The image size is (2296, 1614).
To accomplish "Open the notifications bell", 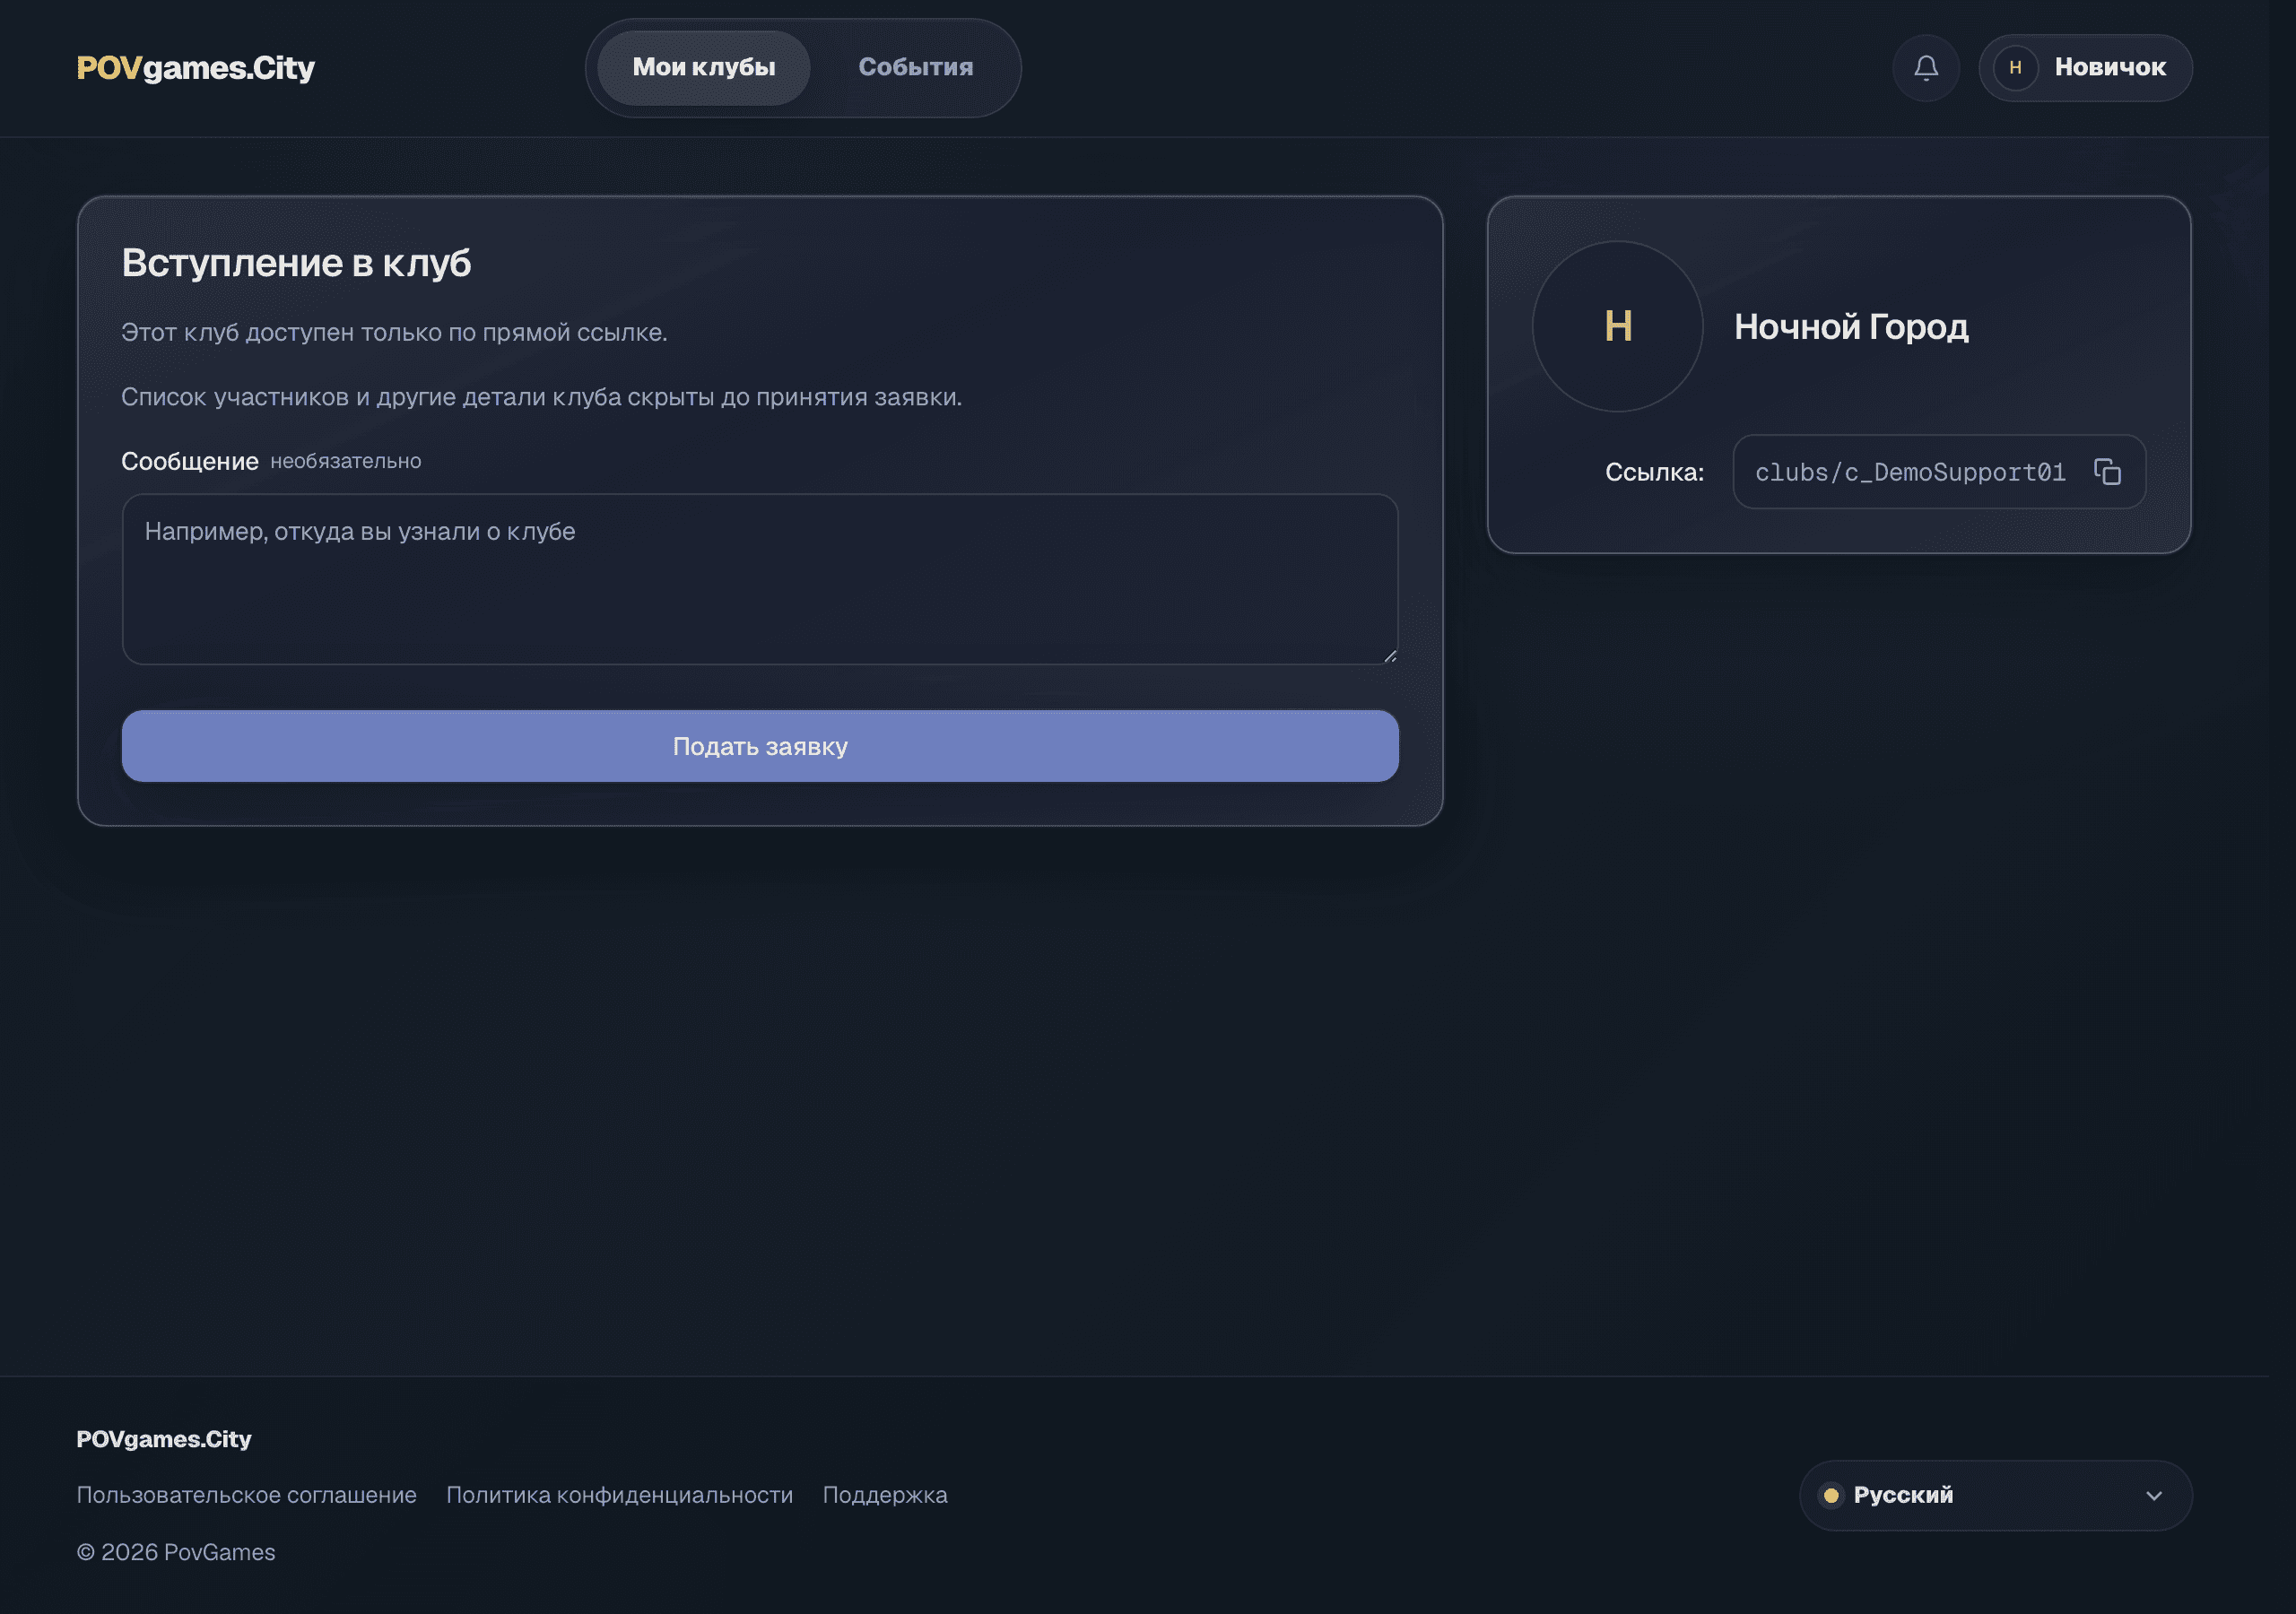I will (1925, 68).
